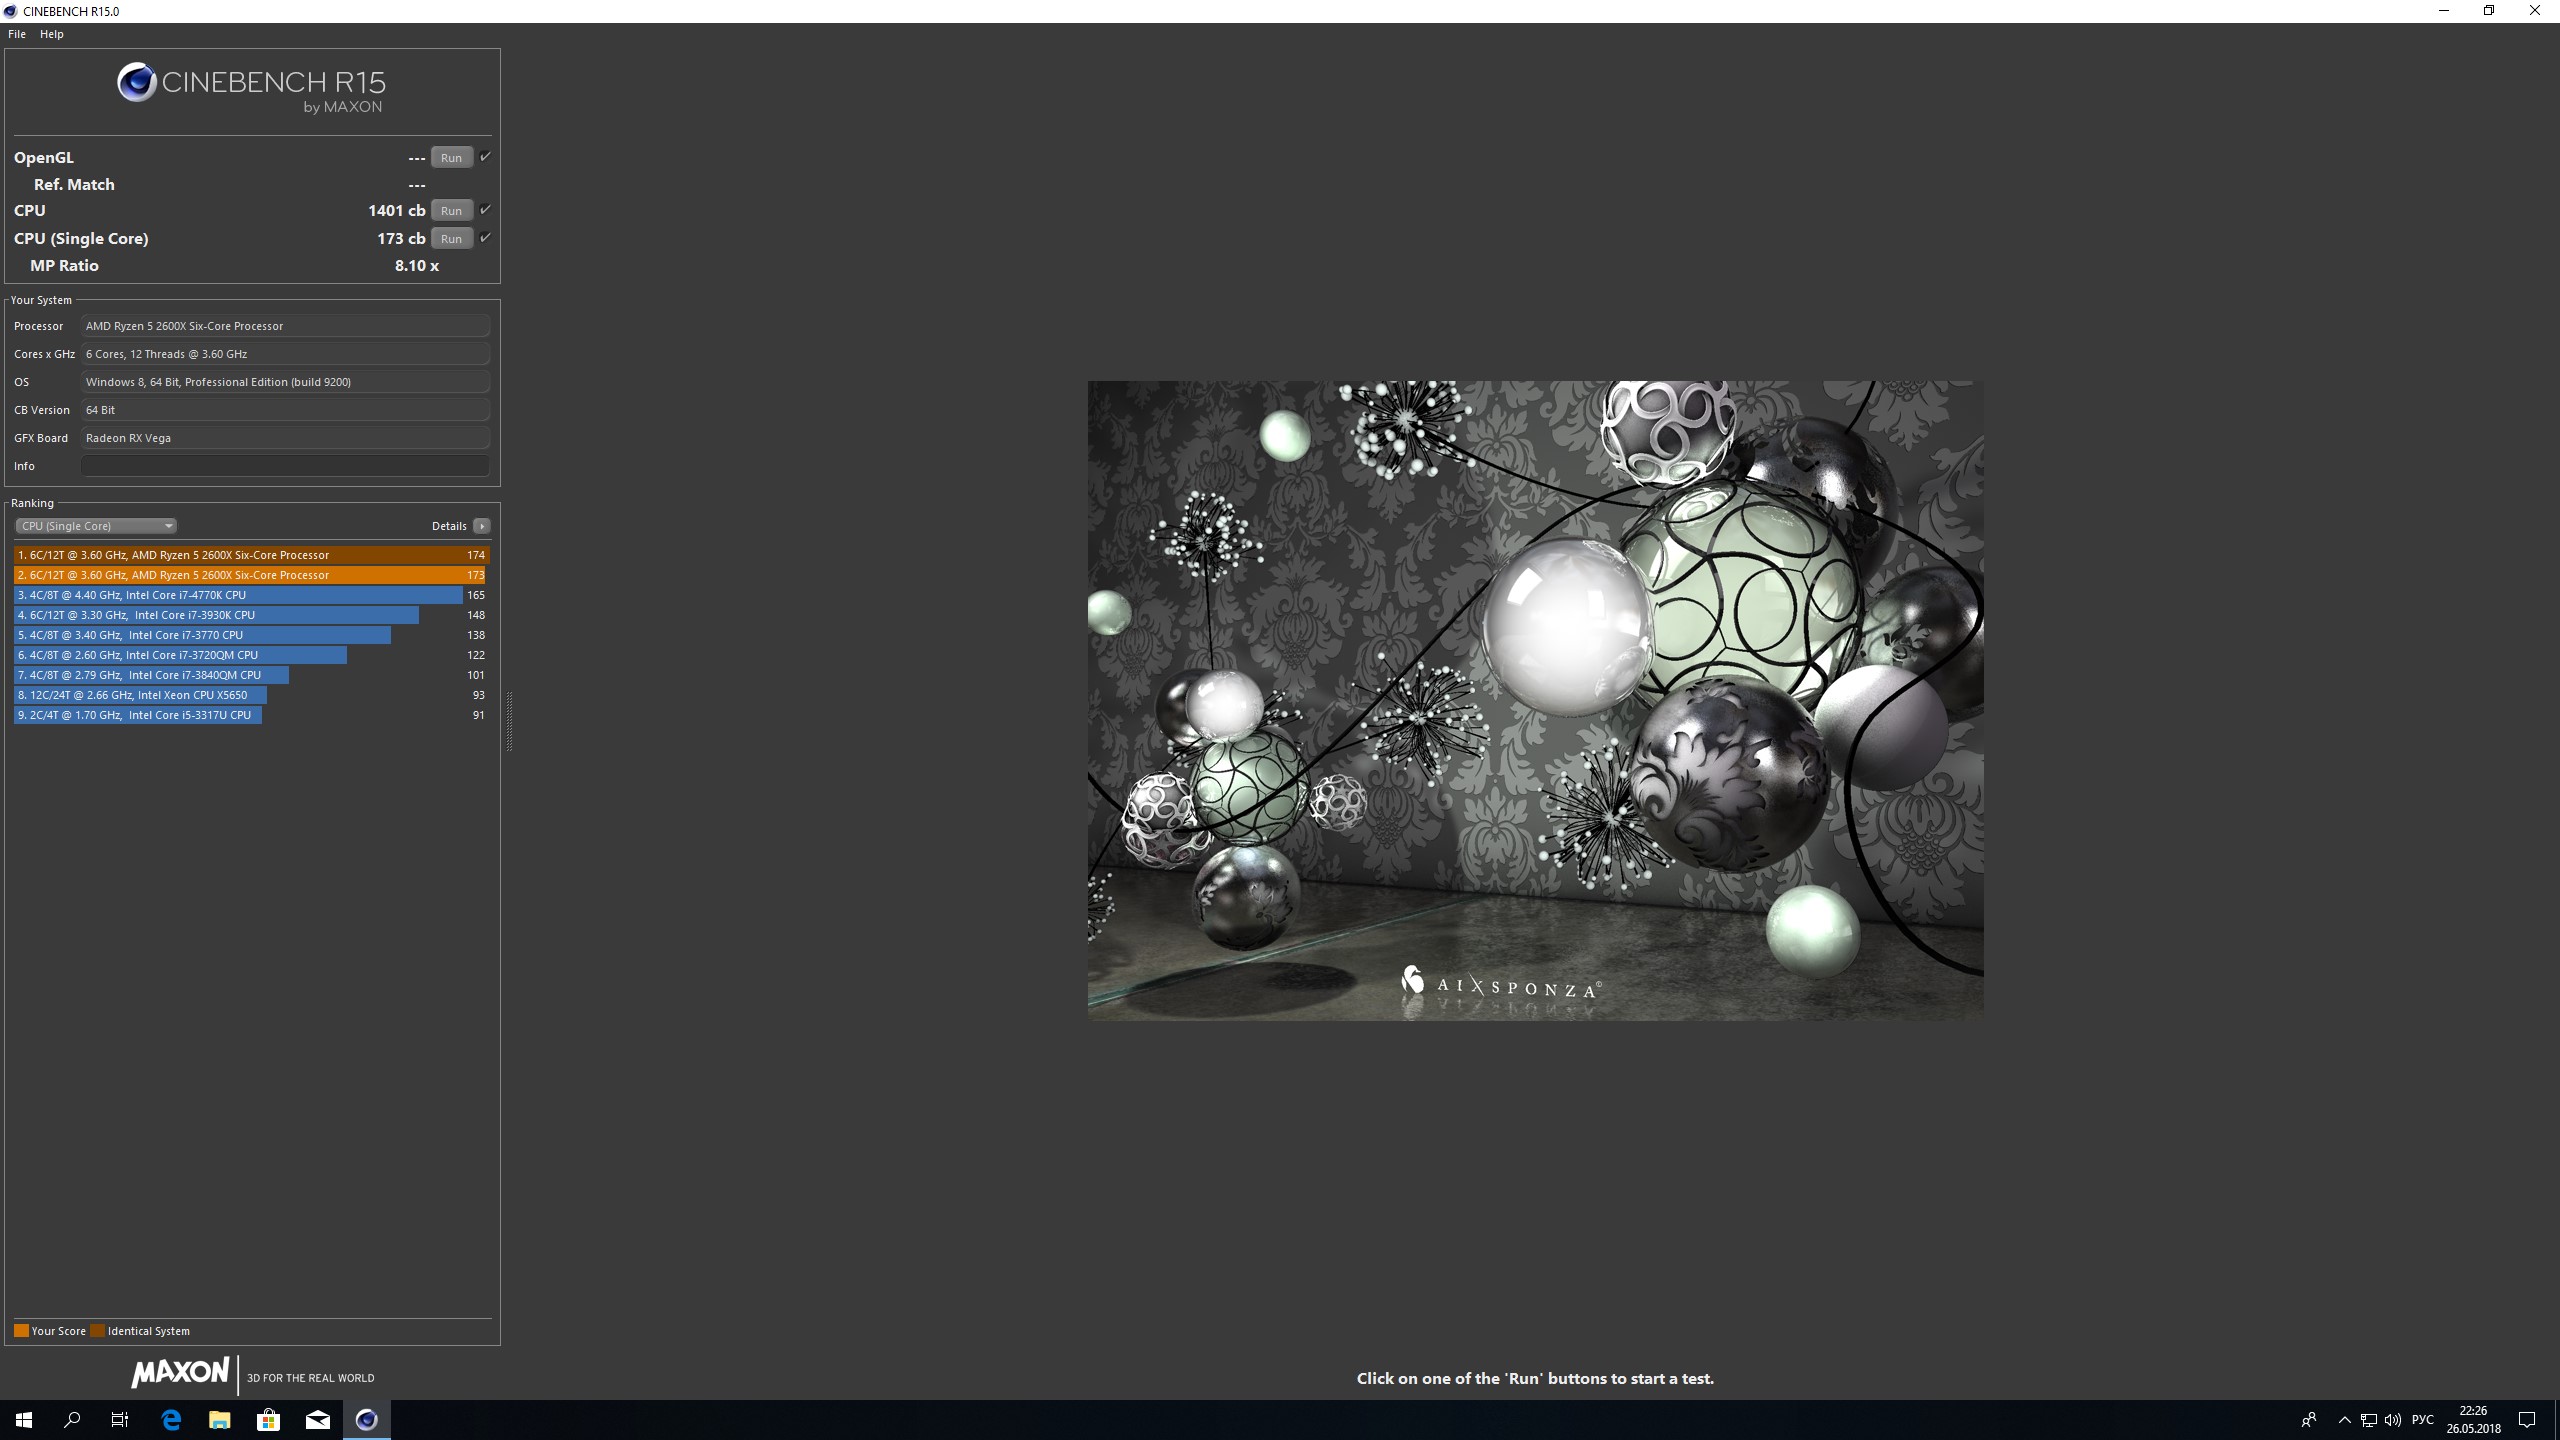Open the Help menu
The height and width of the screenshot is (1440, 2560).
[x=52, y=34]
